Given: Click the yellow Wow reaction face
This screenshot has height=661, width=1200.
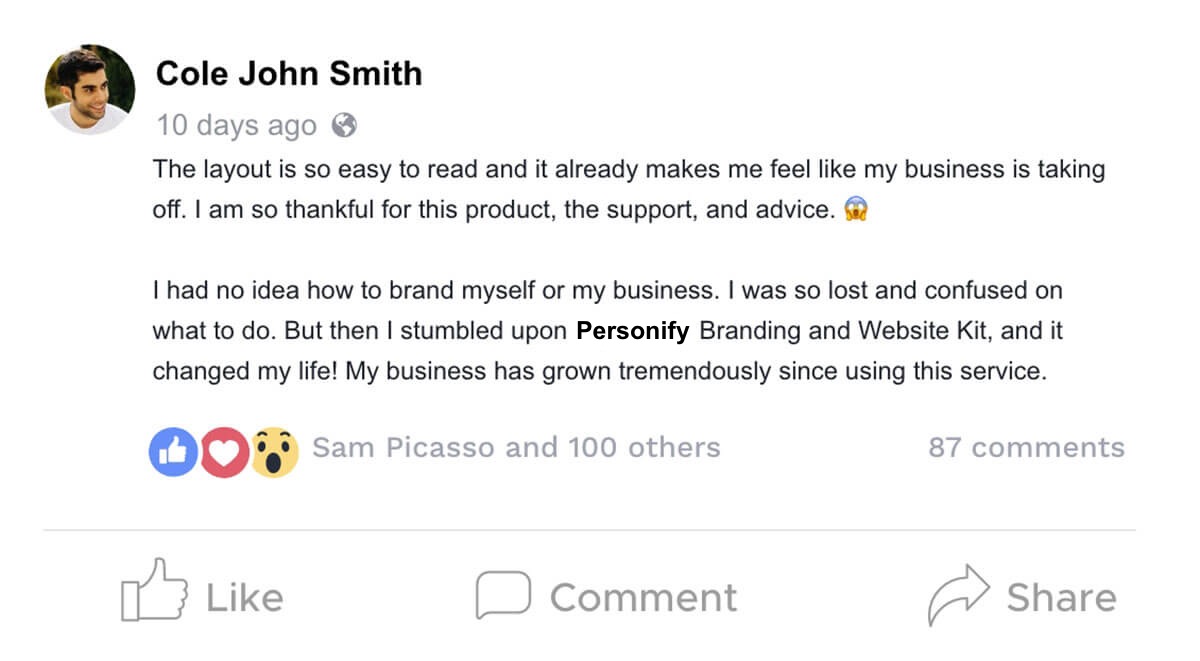Looking at the screenshot, I should click(274, 452).
